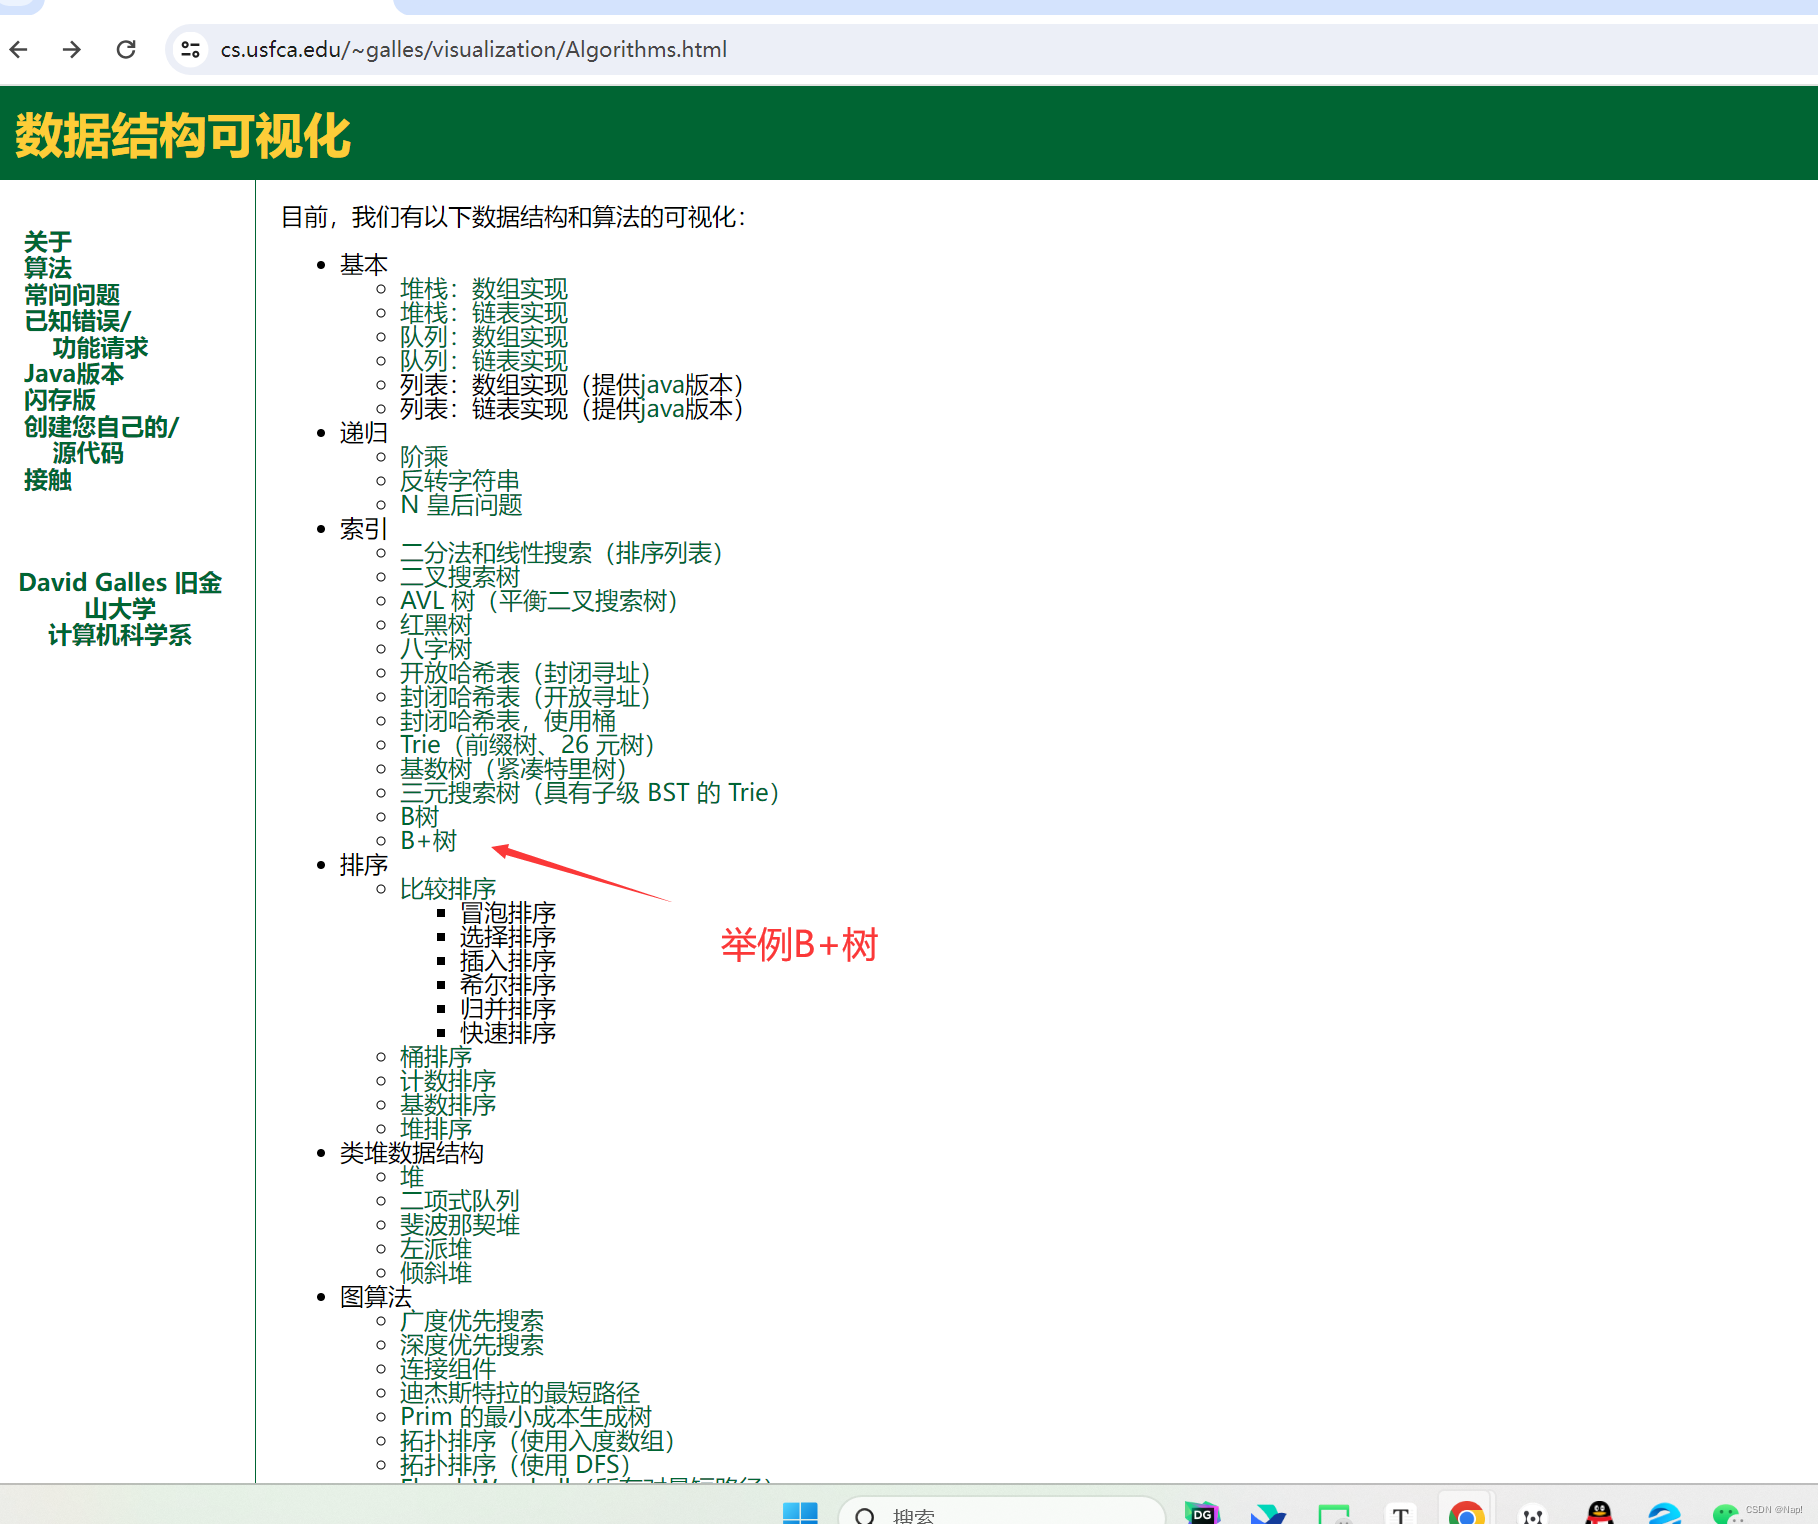This screenshot has width=1818, height=1524.
Task: Open 队列：数组实现 visualization
Action: (x=484, y=337)
